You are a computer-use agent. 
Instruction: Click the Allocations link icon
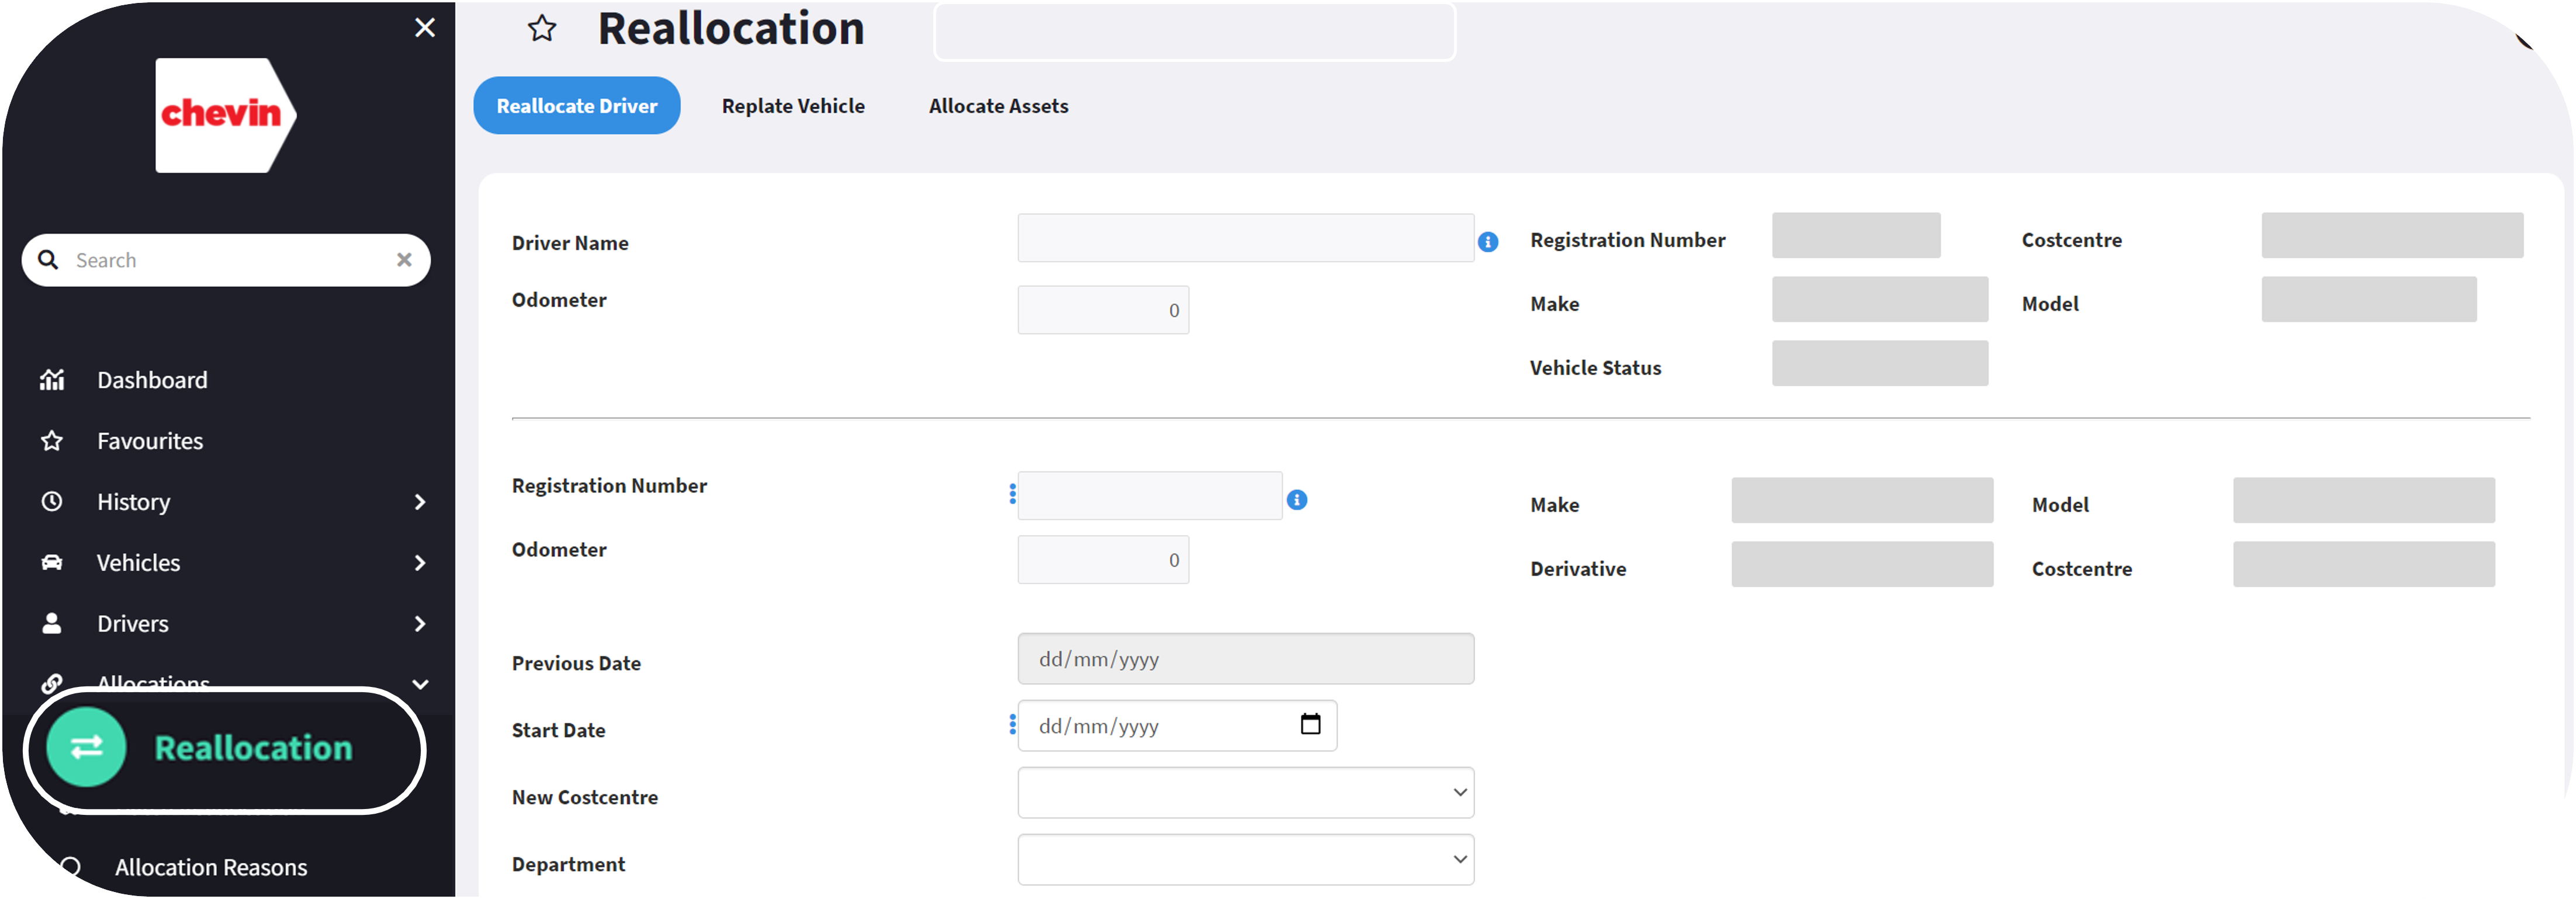coord(52,685)
